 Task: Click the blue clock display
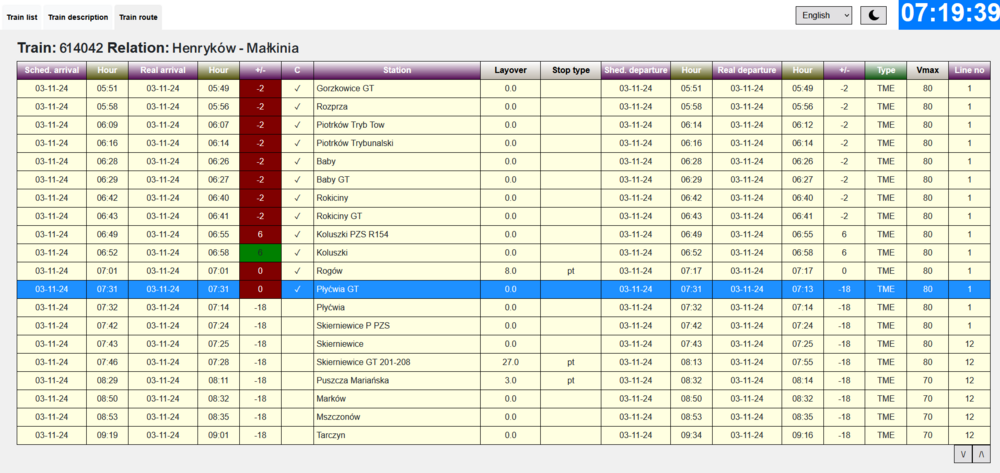click(948, 15)
